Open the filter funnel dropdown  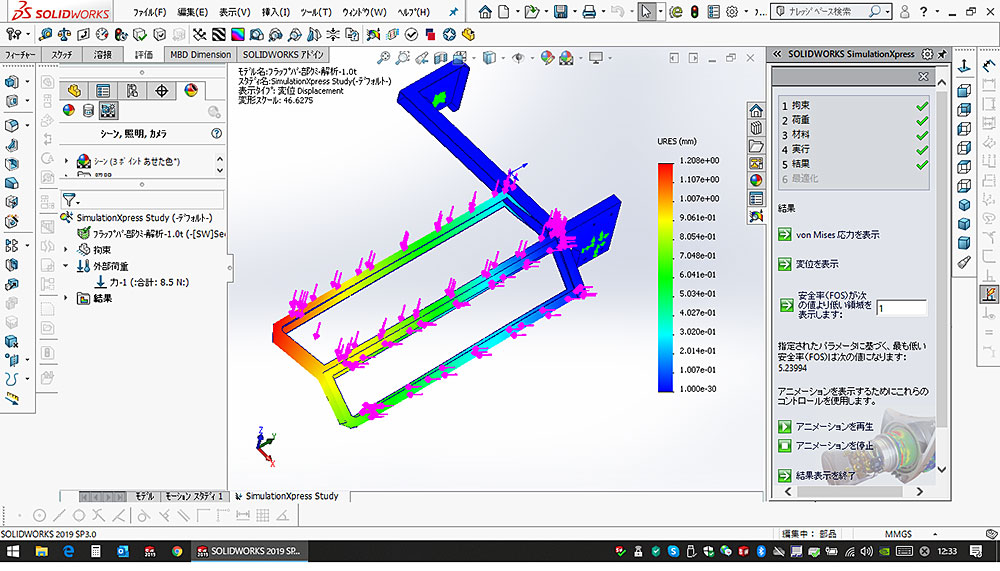71,200
